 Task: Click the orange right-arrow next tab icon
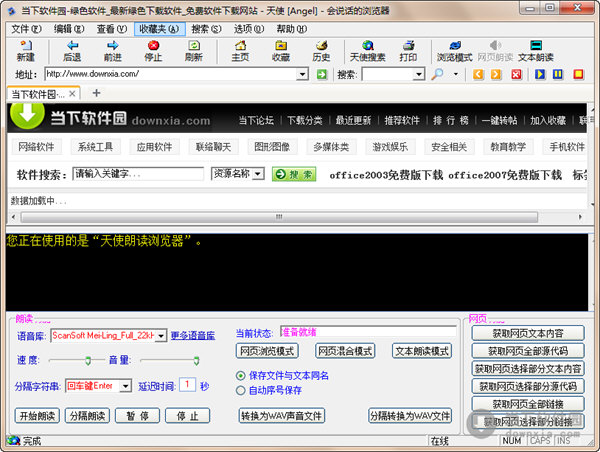496,74
